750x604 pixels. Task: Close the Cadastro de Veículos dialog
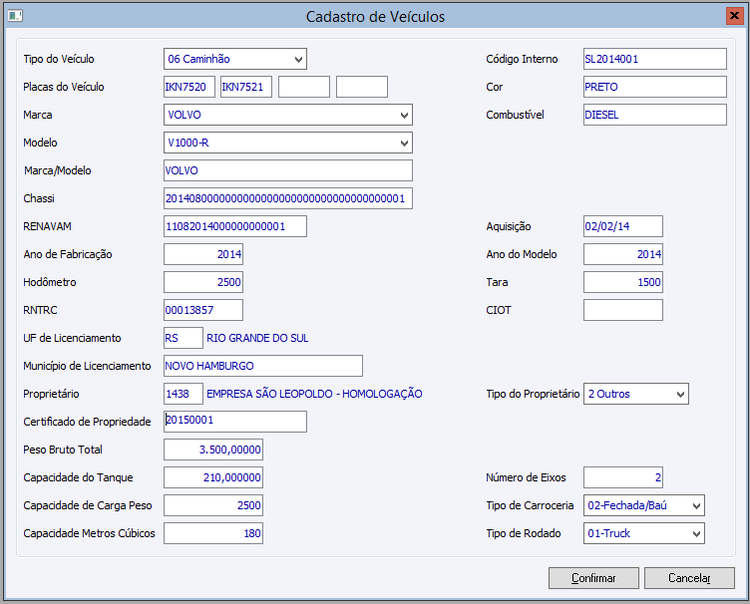734,16
